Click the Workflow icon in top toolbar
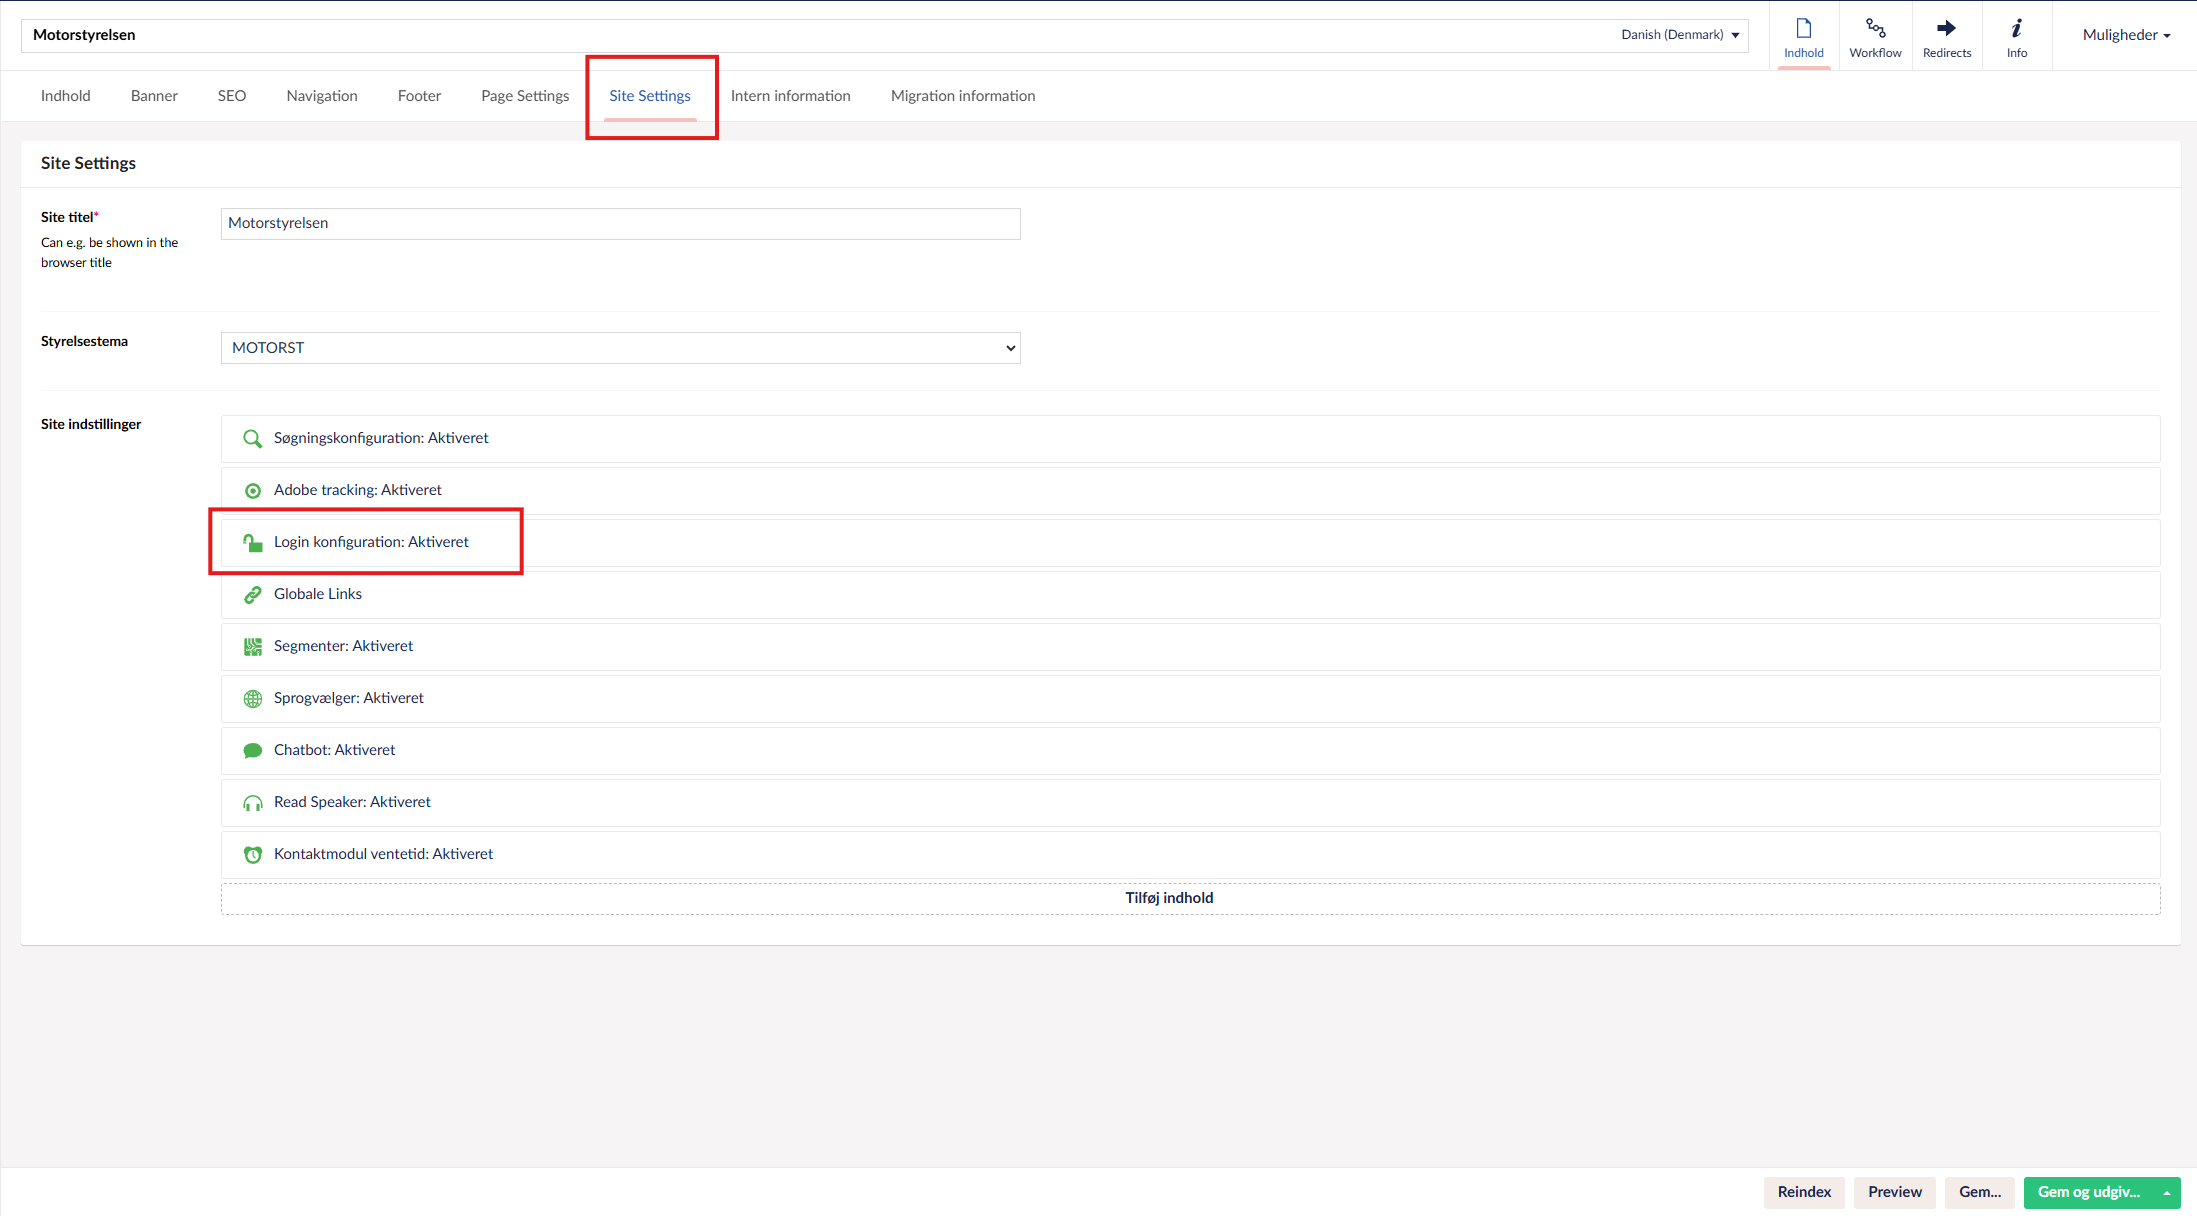Viewport: 2197px width, 1216px height. [x=1875, y=29]
